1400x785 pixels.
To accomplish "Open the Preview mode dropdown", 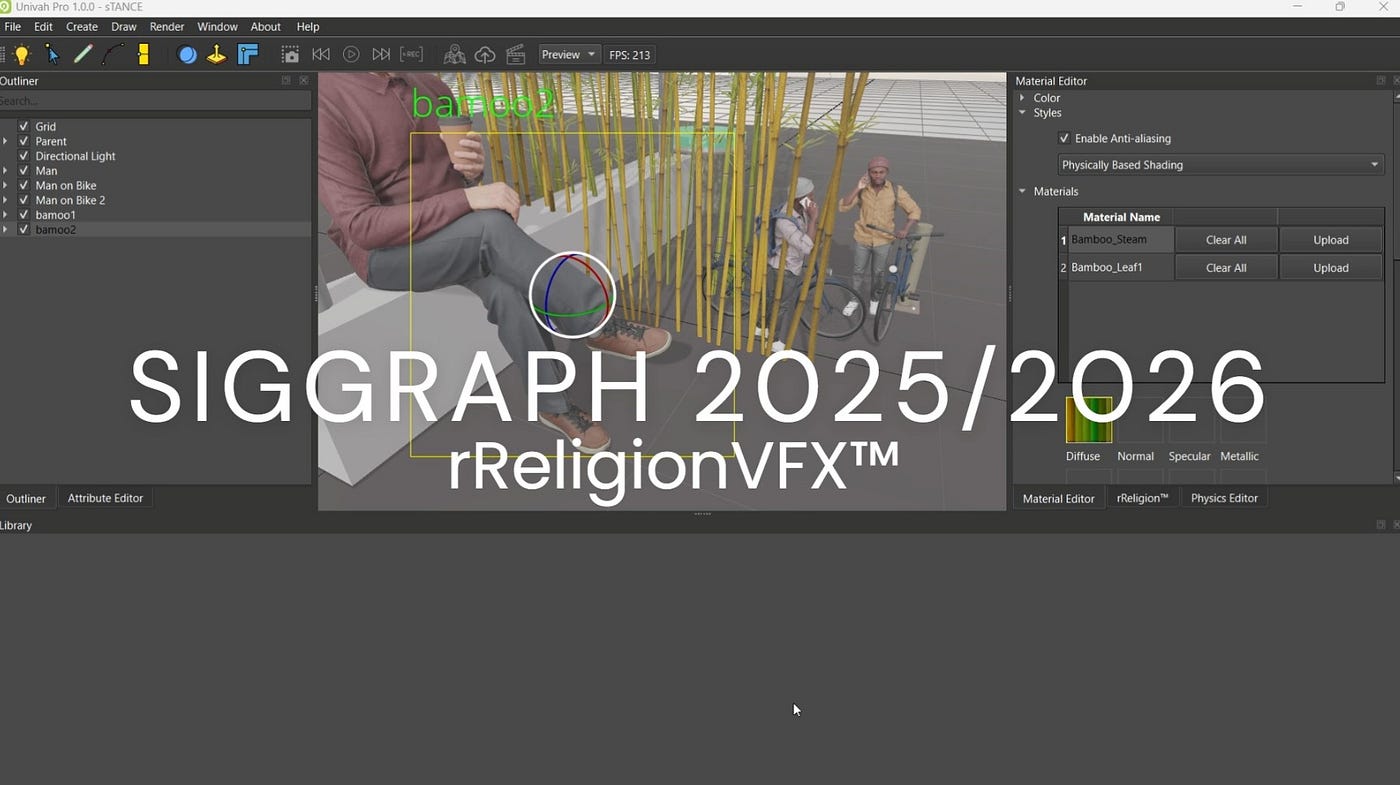I will pyautogui.click(x=568, y=55).
